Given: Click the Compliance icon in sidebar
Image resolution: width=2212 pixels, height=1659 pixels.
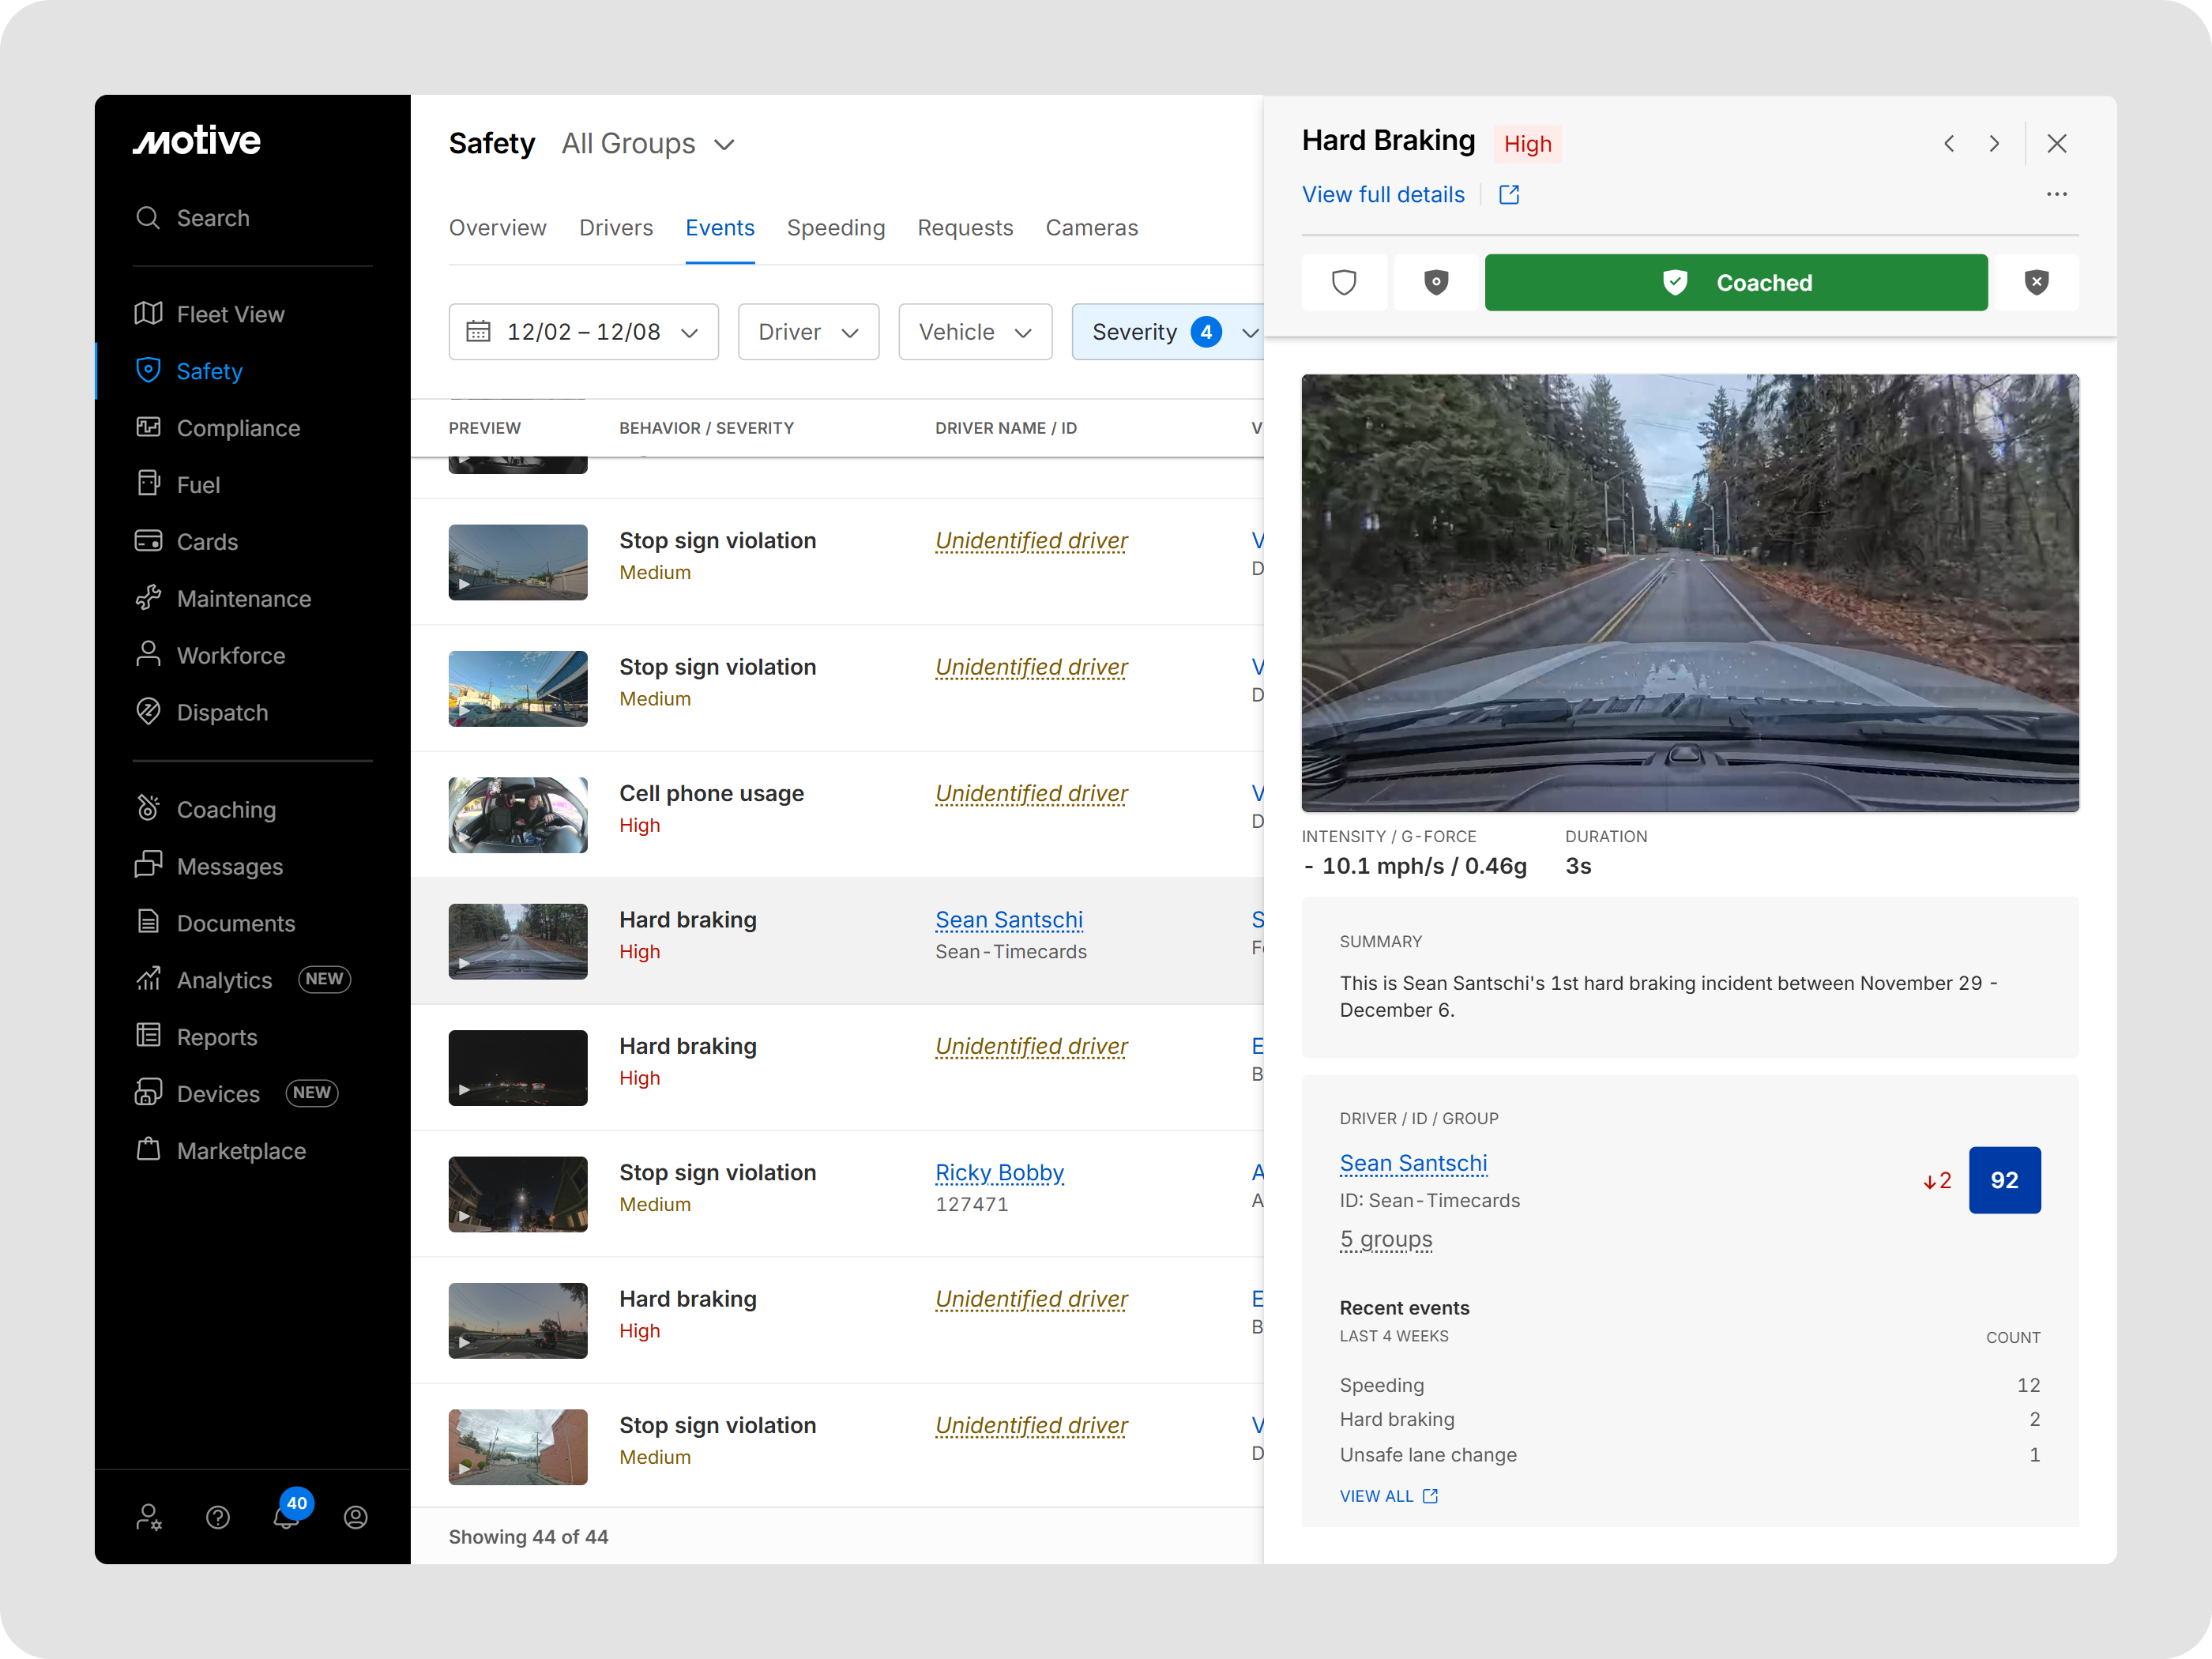Looking at the screenshot, I should tap(148, 427).
